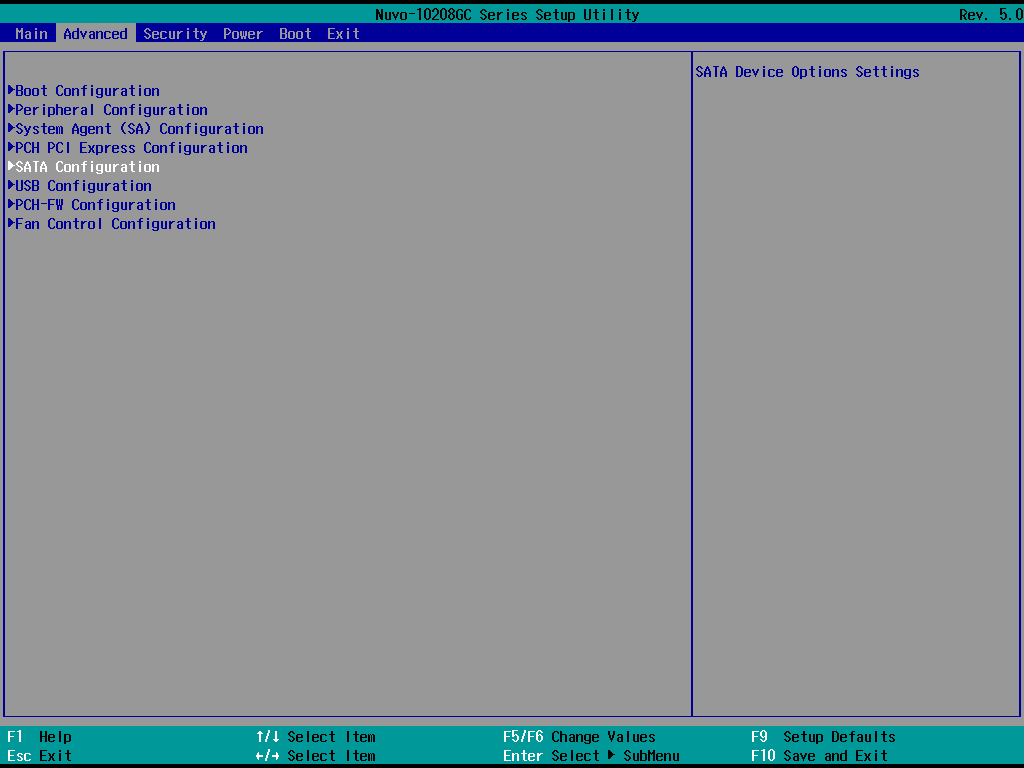Select PCH-FW Configuration item
Viewport: 1024px width, 768px height.
[x=95, y=205]
